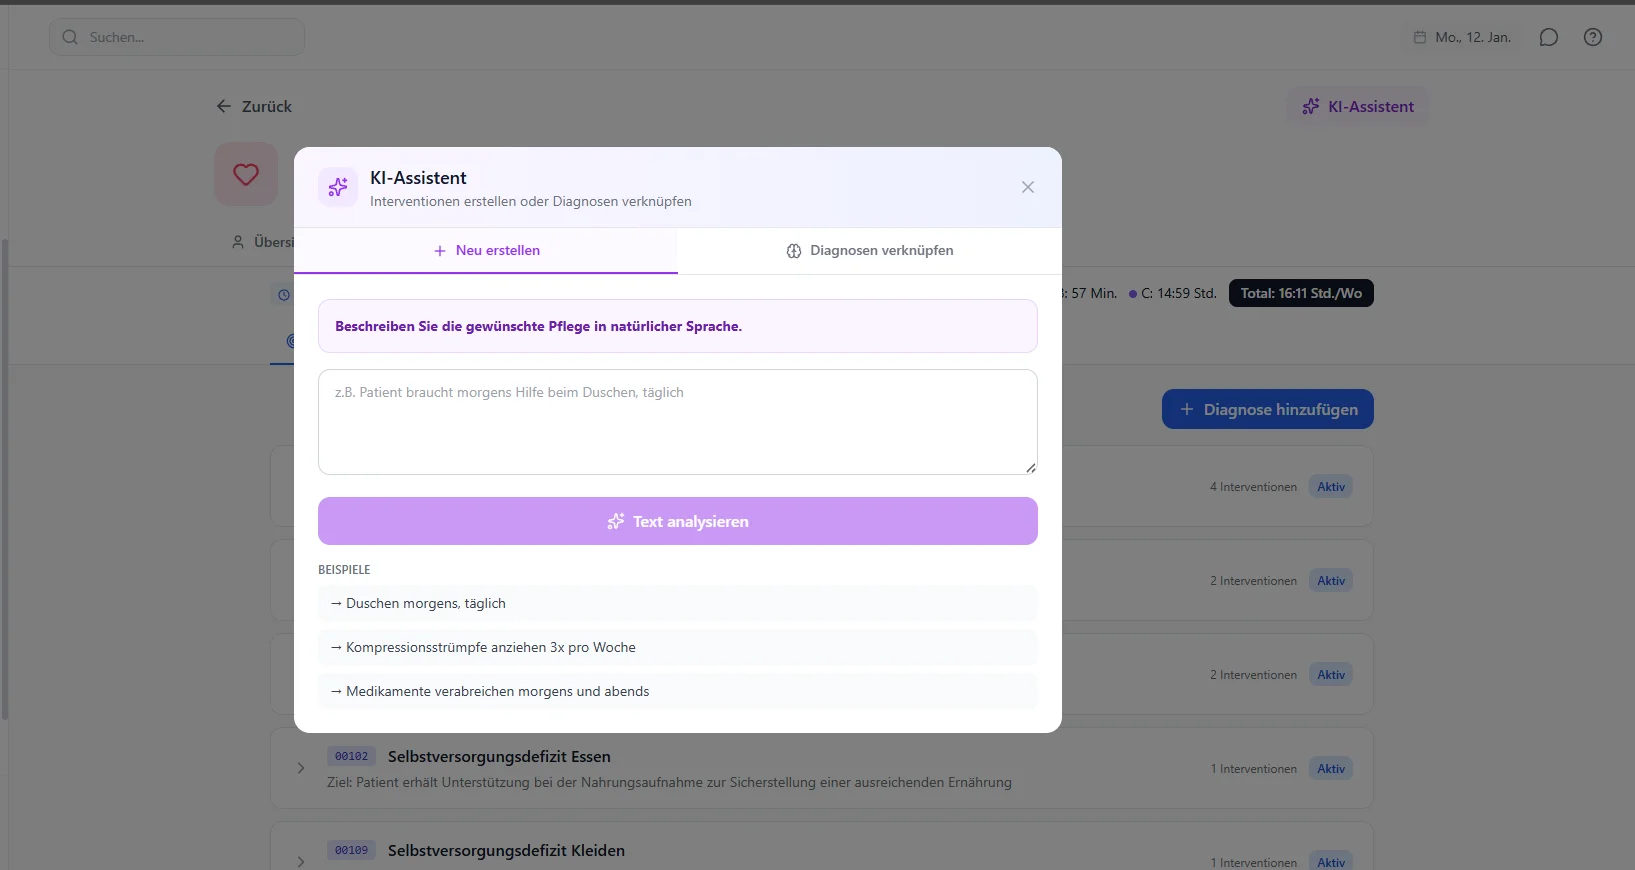Click Aktiv badge next to 4 Interventionen
Screen dimensions: 1635x870
1331,487
